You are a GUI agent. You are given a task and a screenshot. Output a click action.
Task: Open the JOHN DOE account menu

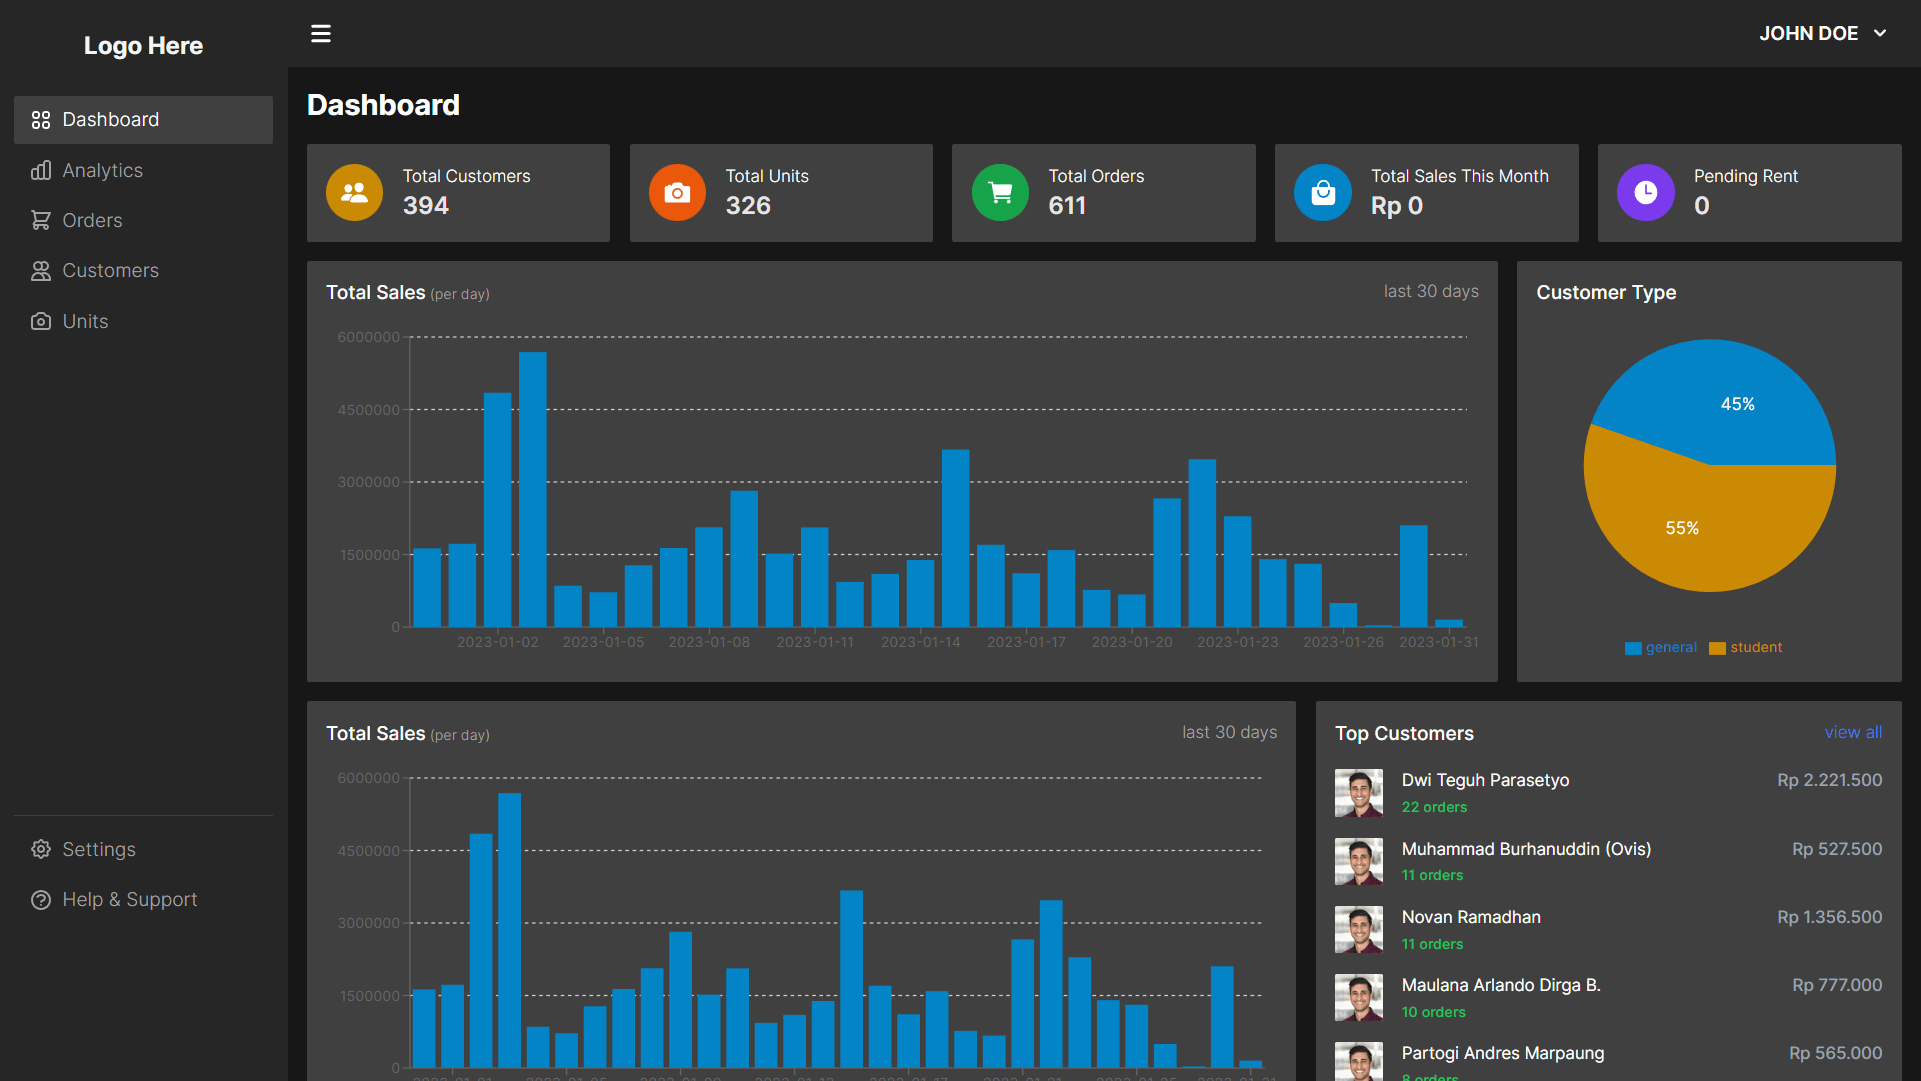[1808, 34]
